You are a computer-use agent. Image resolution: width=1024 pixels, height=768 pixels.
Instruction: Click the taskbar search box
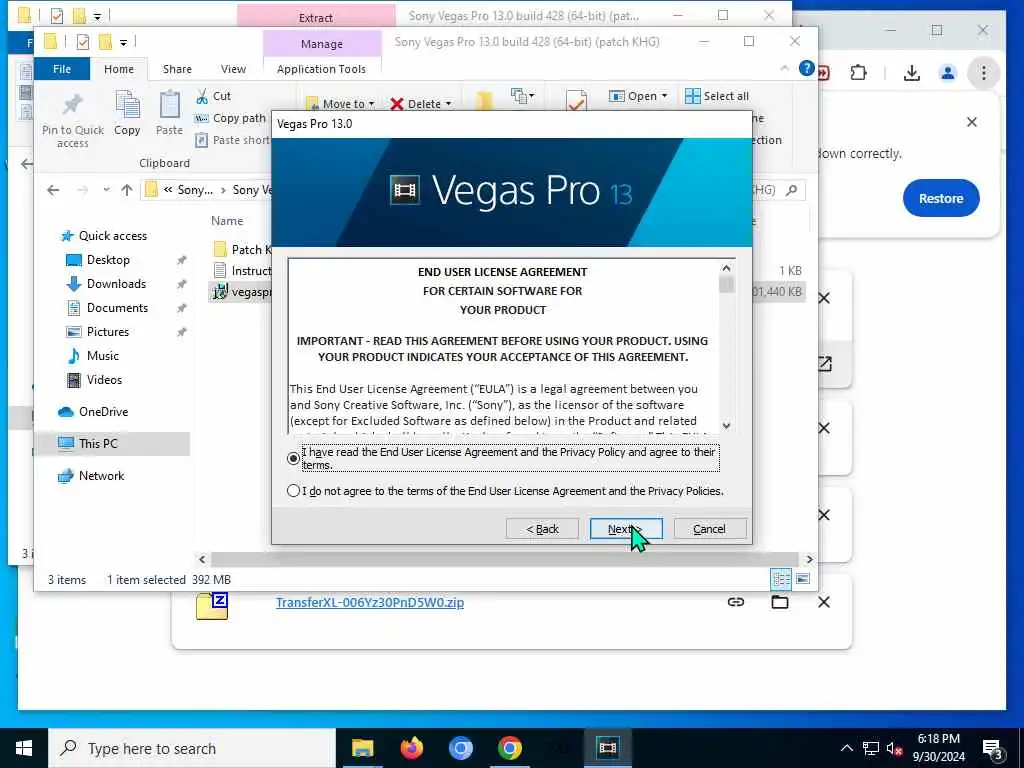pyautogui.click(x=192, y=748)
